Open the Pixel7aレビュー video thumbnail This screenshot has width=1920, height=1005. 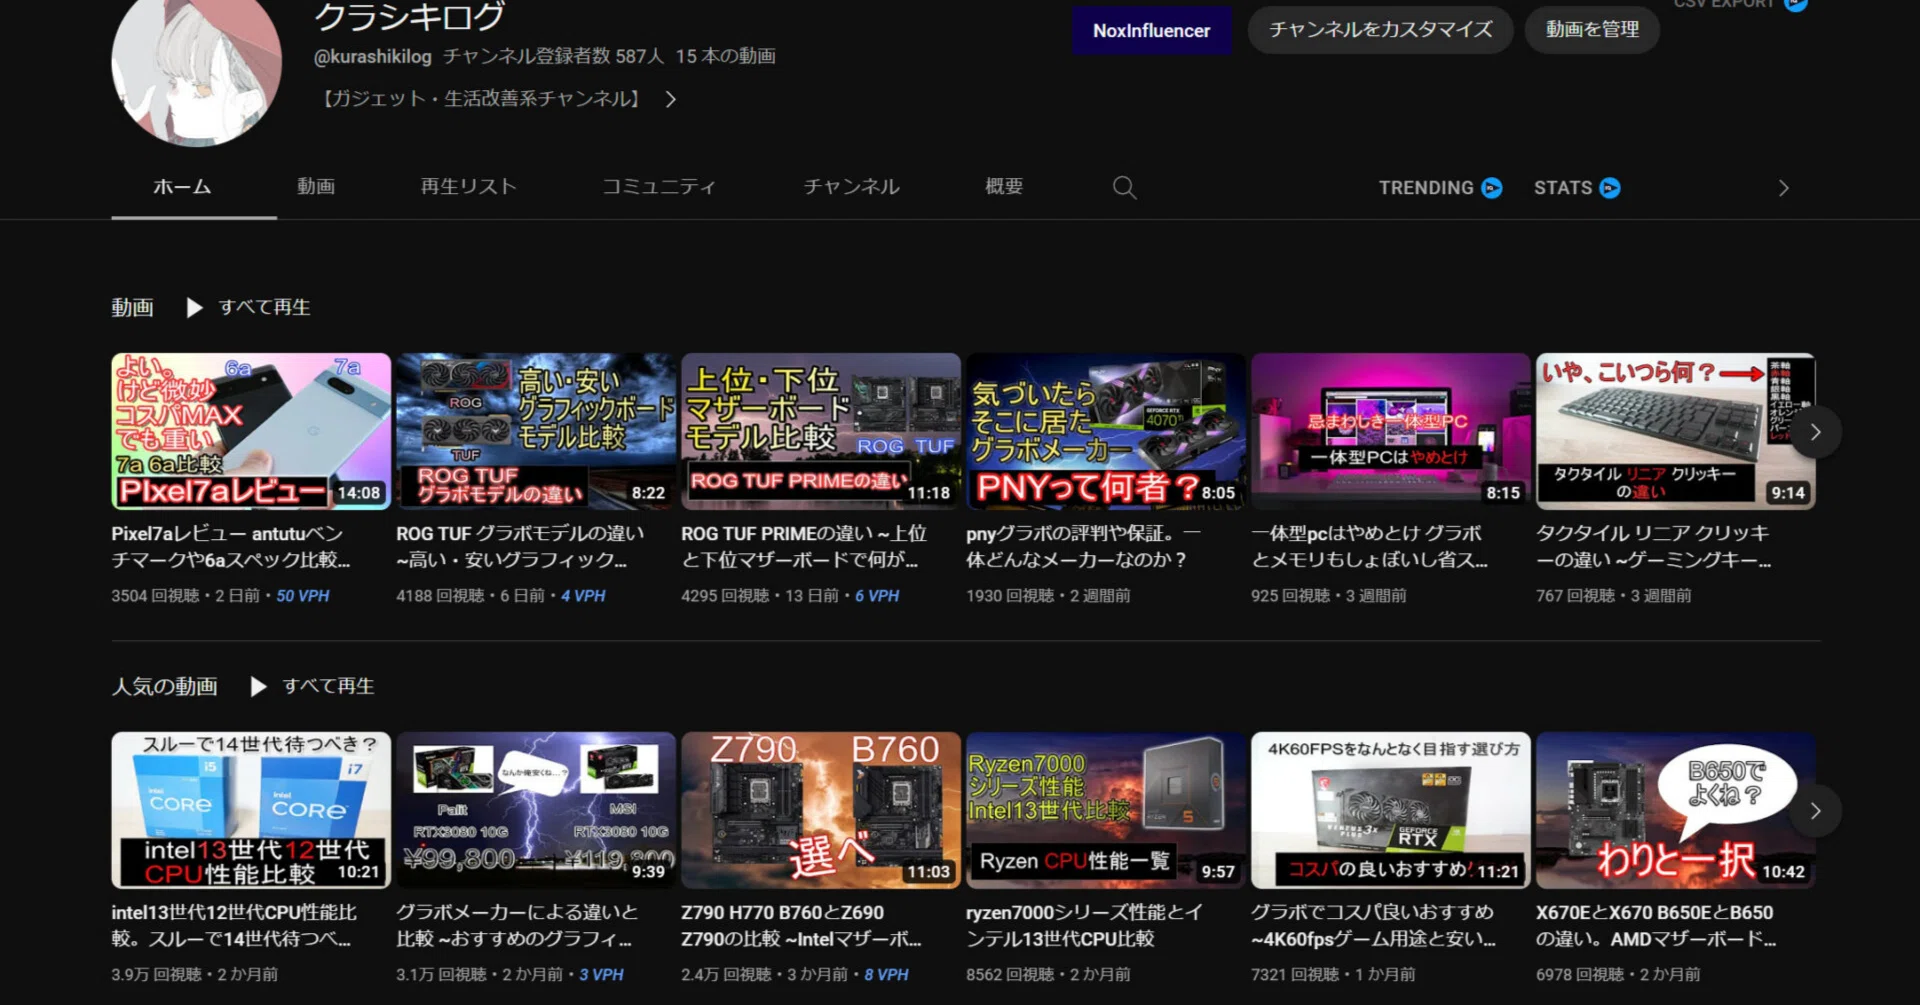click(x=251, y=431)
